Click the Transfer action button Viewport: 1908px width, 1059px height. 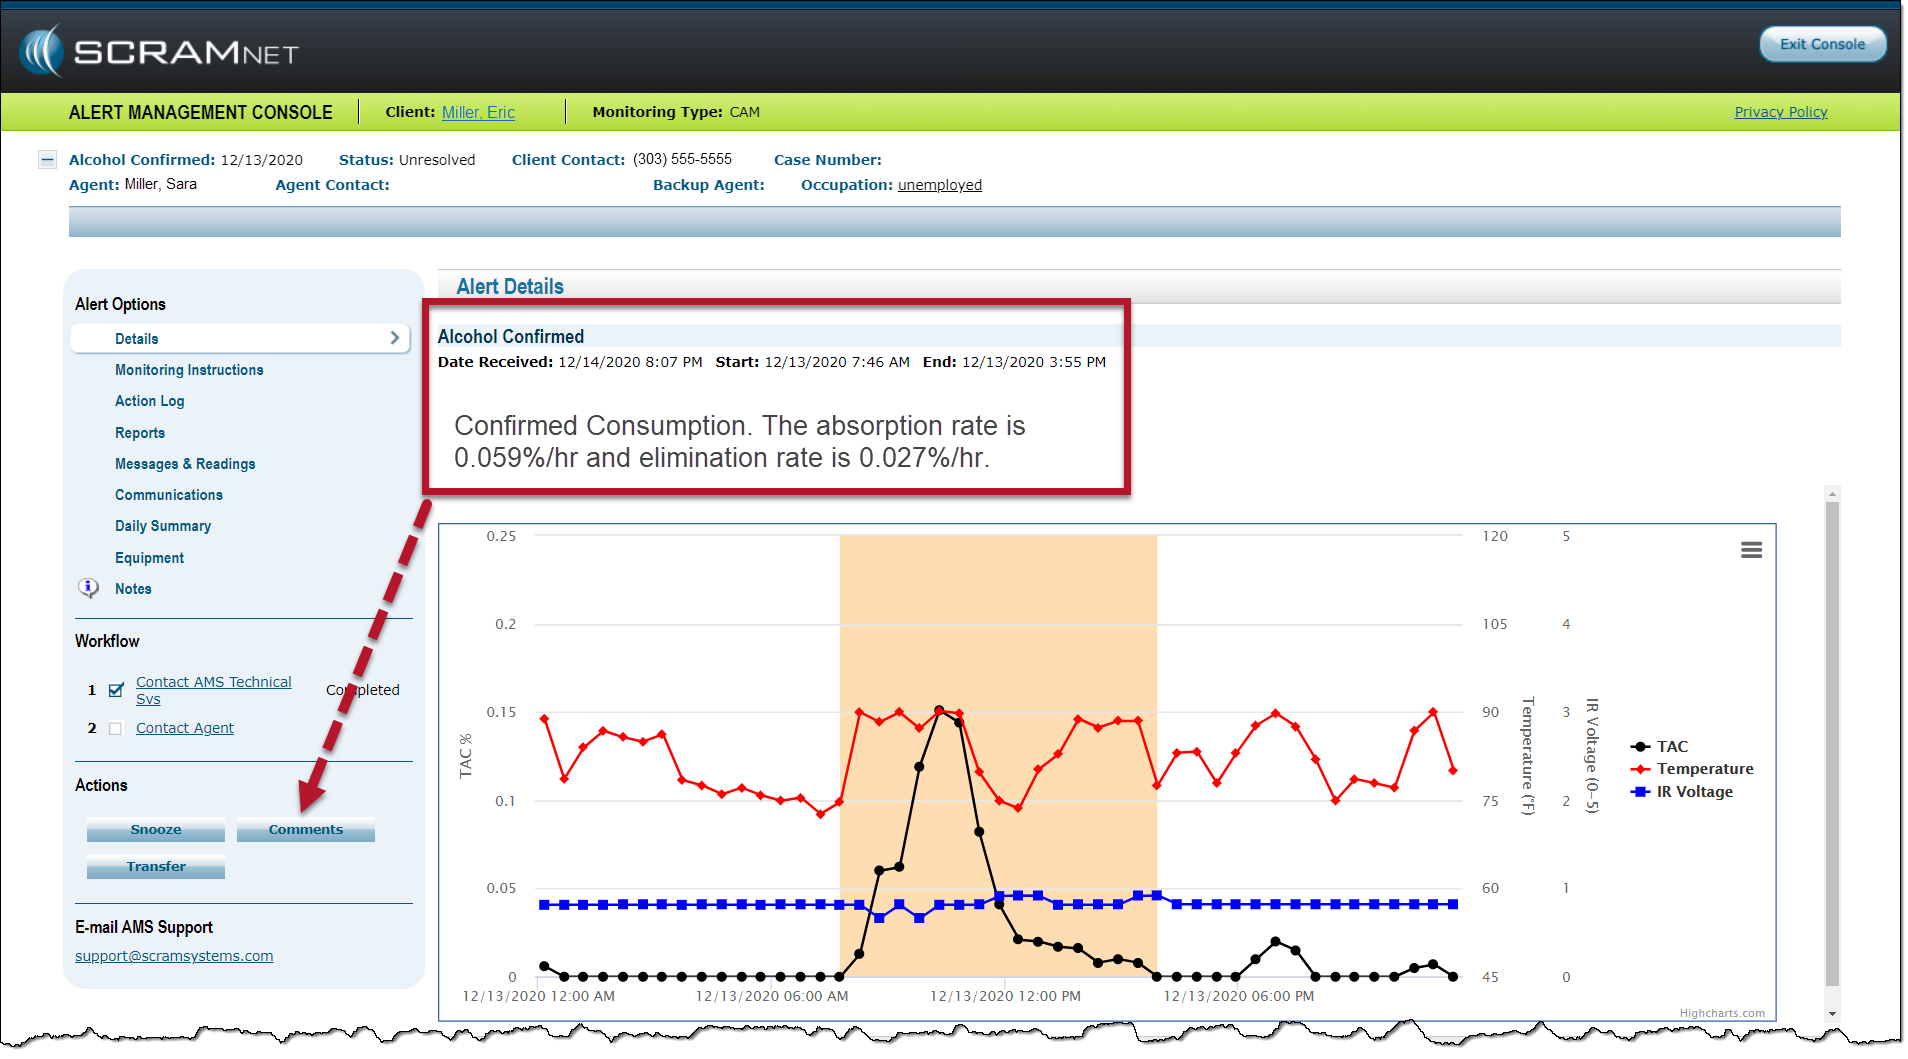156,867
